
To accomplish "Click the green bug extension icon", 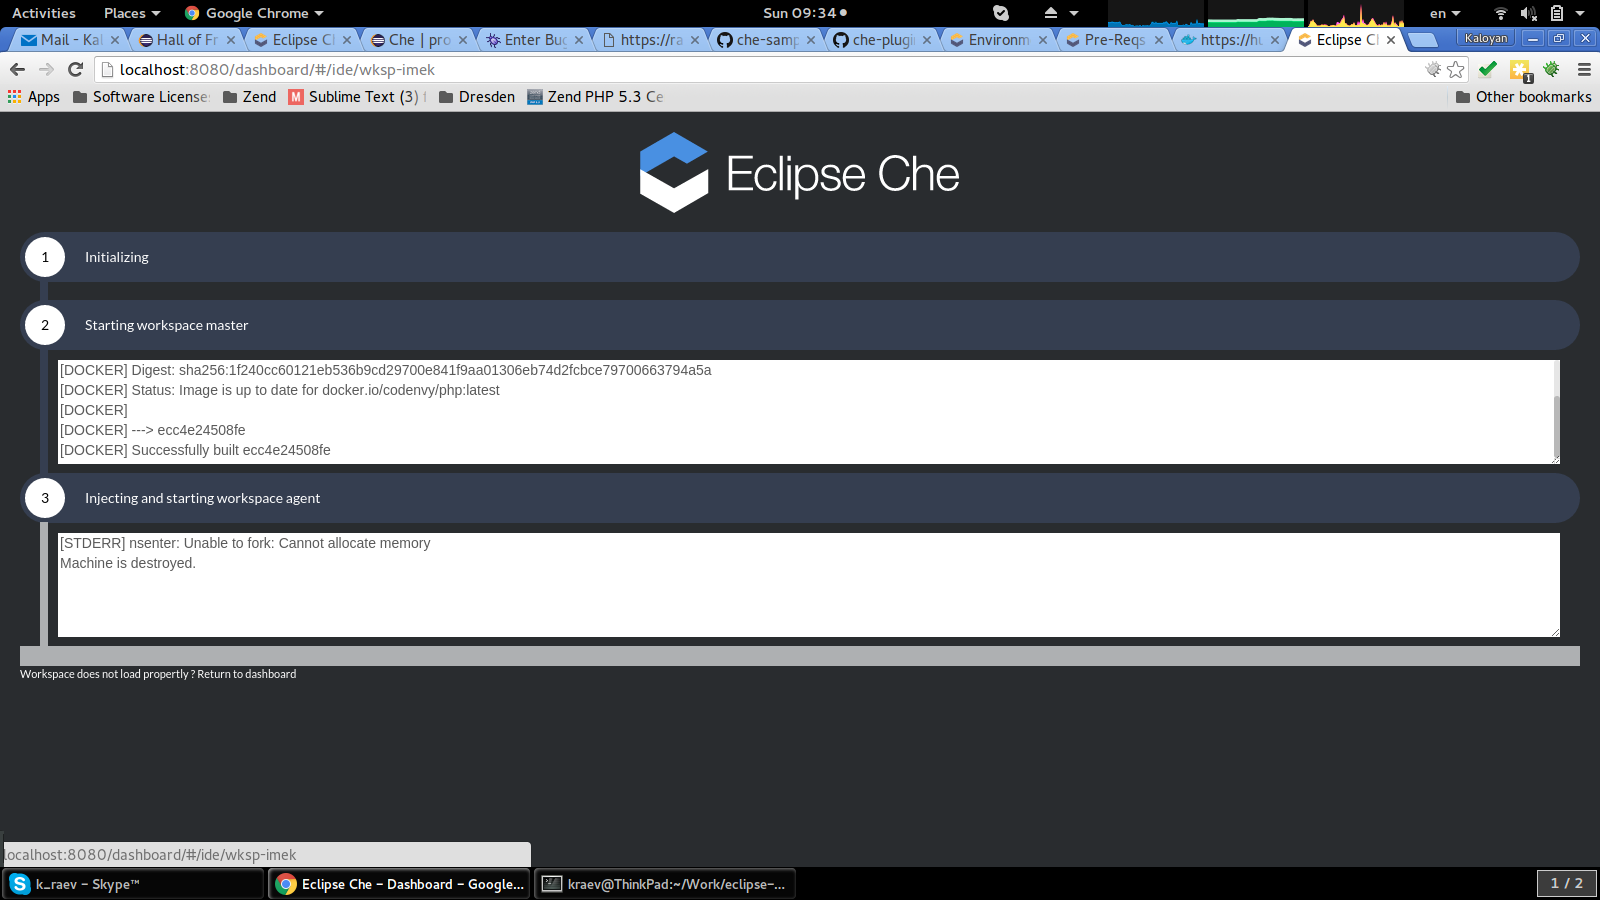I will pyautogui.click(x=1552, y=69).
